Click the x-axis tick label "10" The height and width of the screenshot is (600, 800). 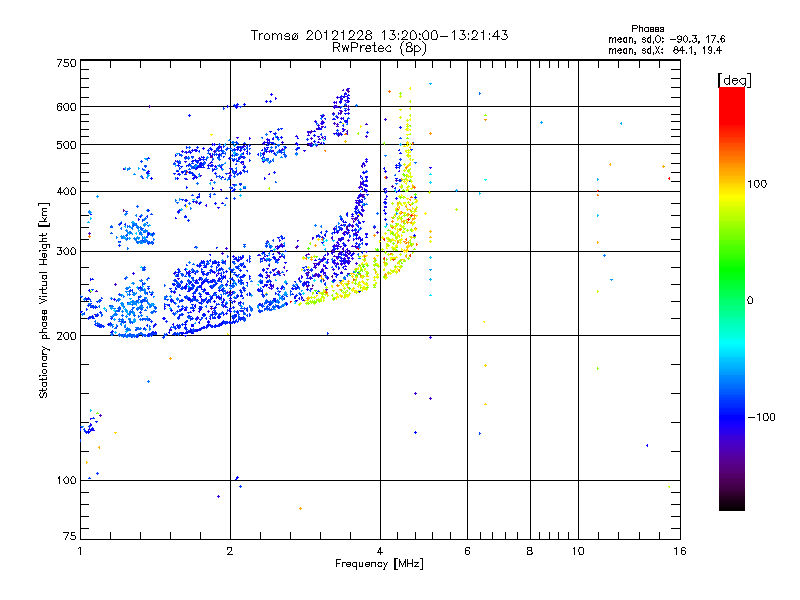[x=578, y=551]
